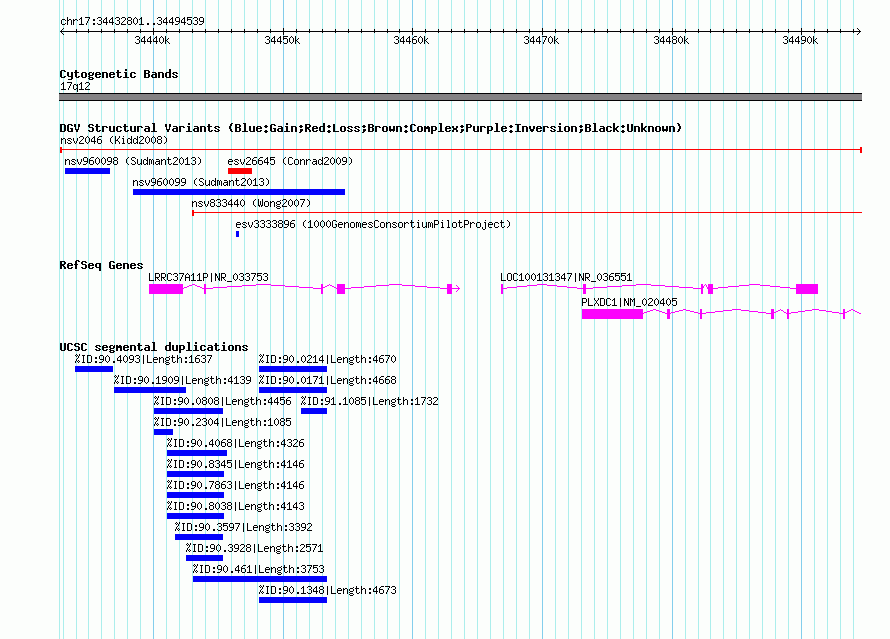Image resolution: width=890 pixels, height=639 pixels.
Task: Click the 34490k ruler tick label
Action: coord(800,40)
